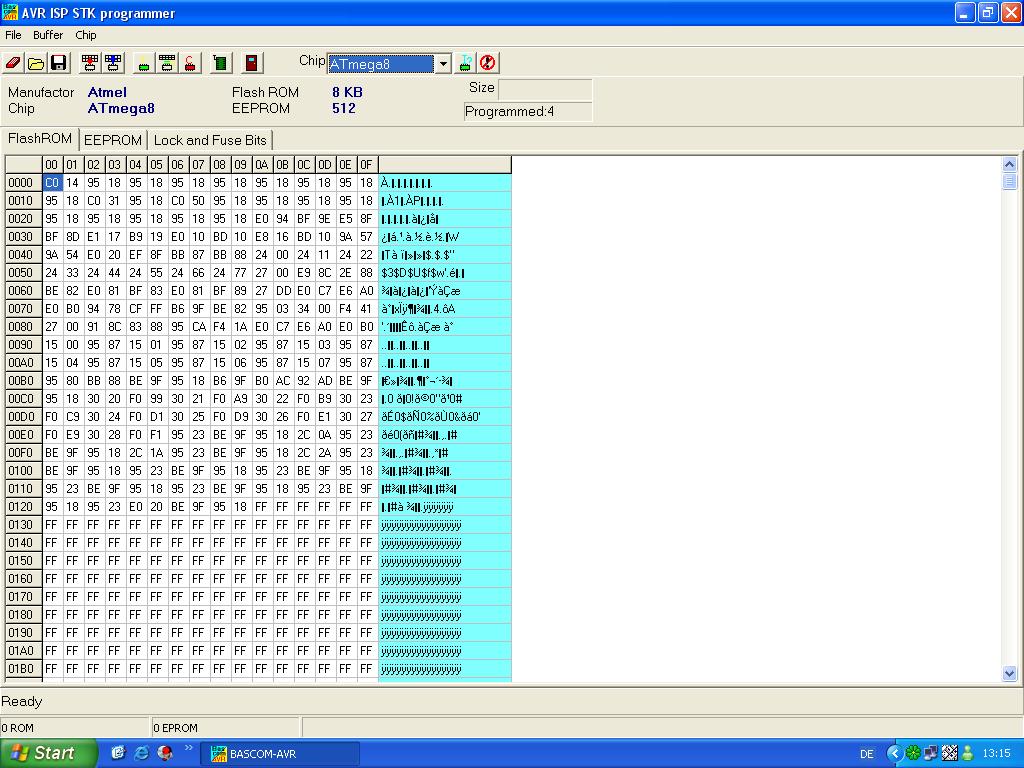Click the red prohibited reset chip icon
This screenshot has width=1024, height=768.
tap(487, 63)
